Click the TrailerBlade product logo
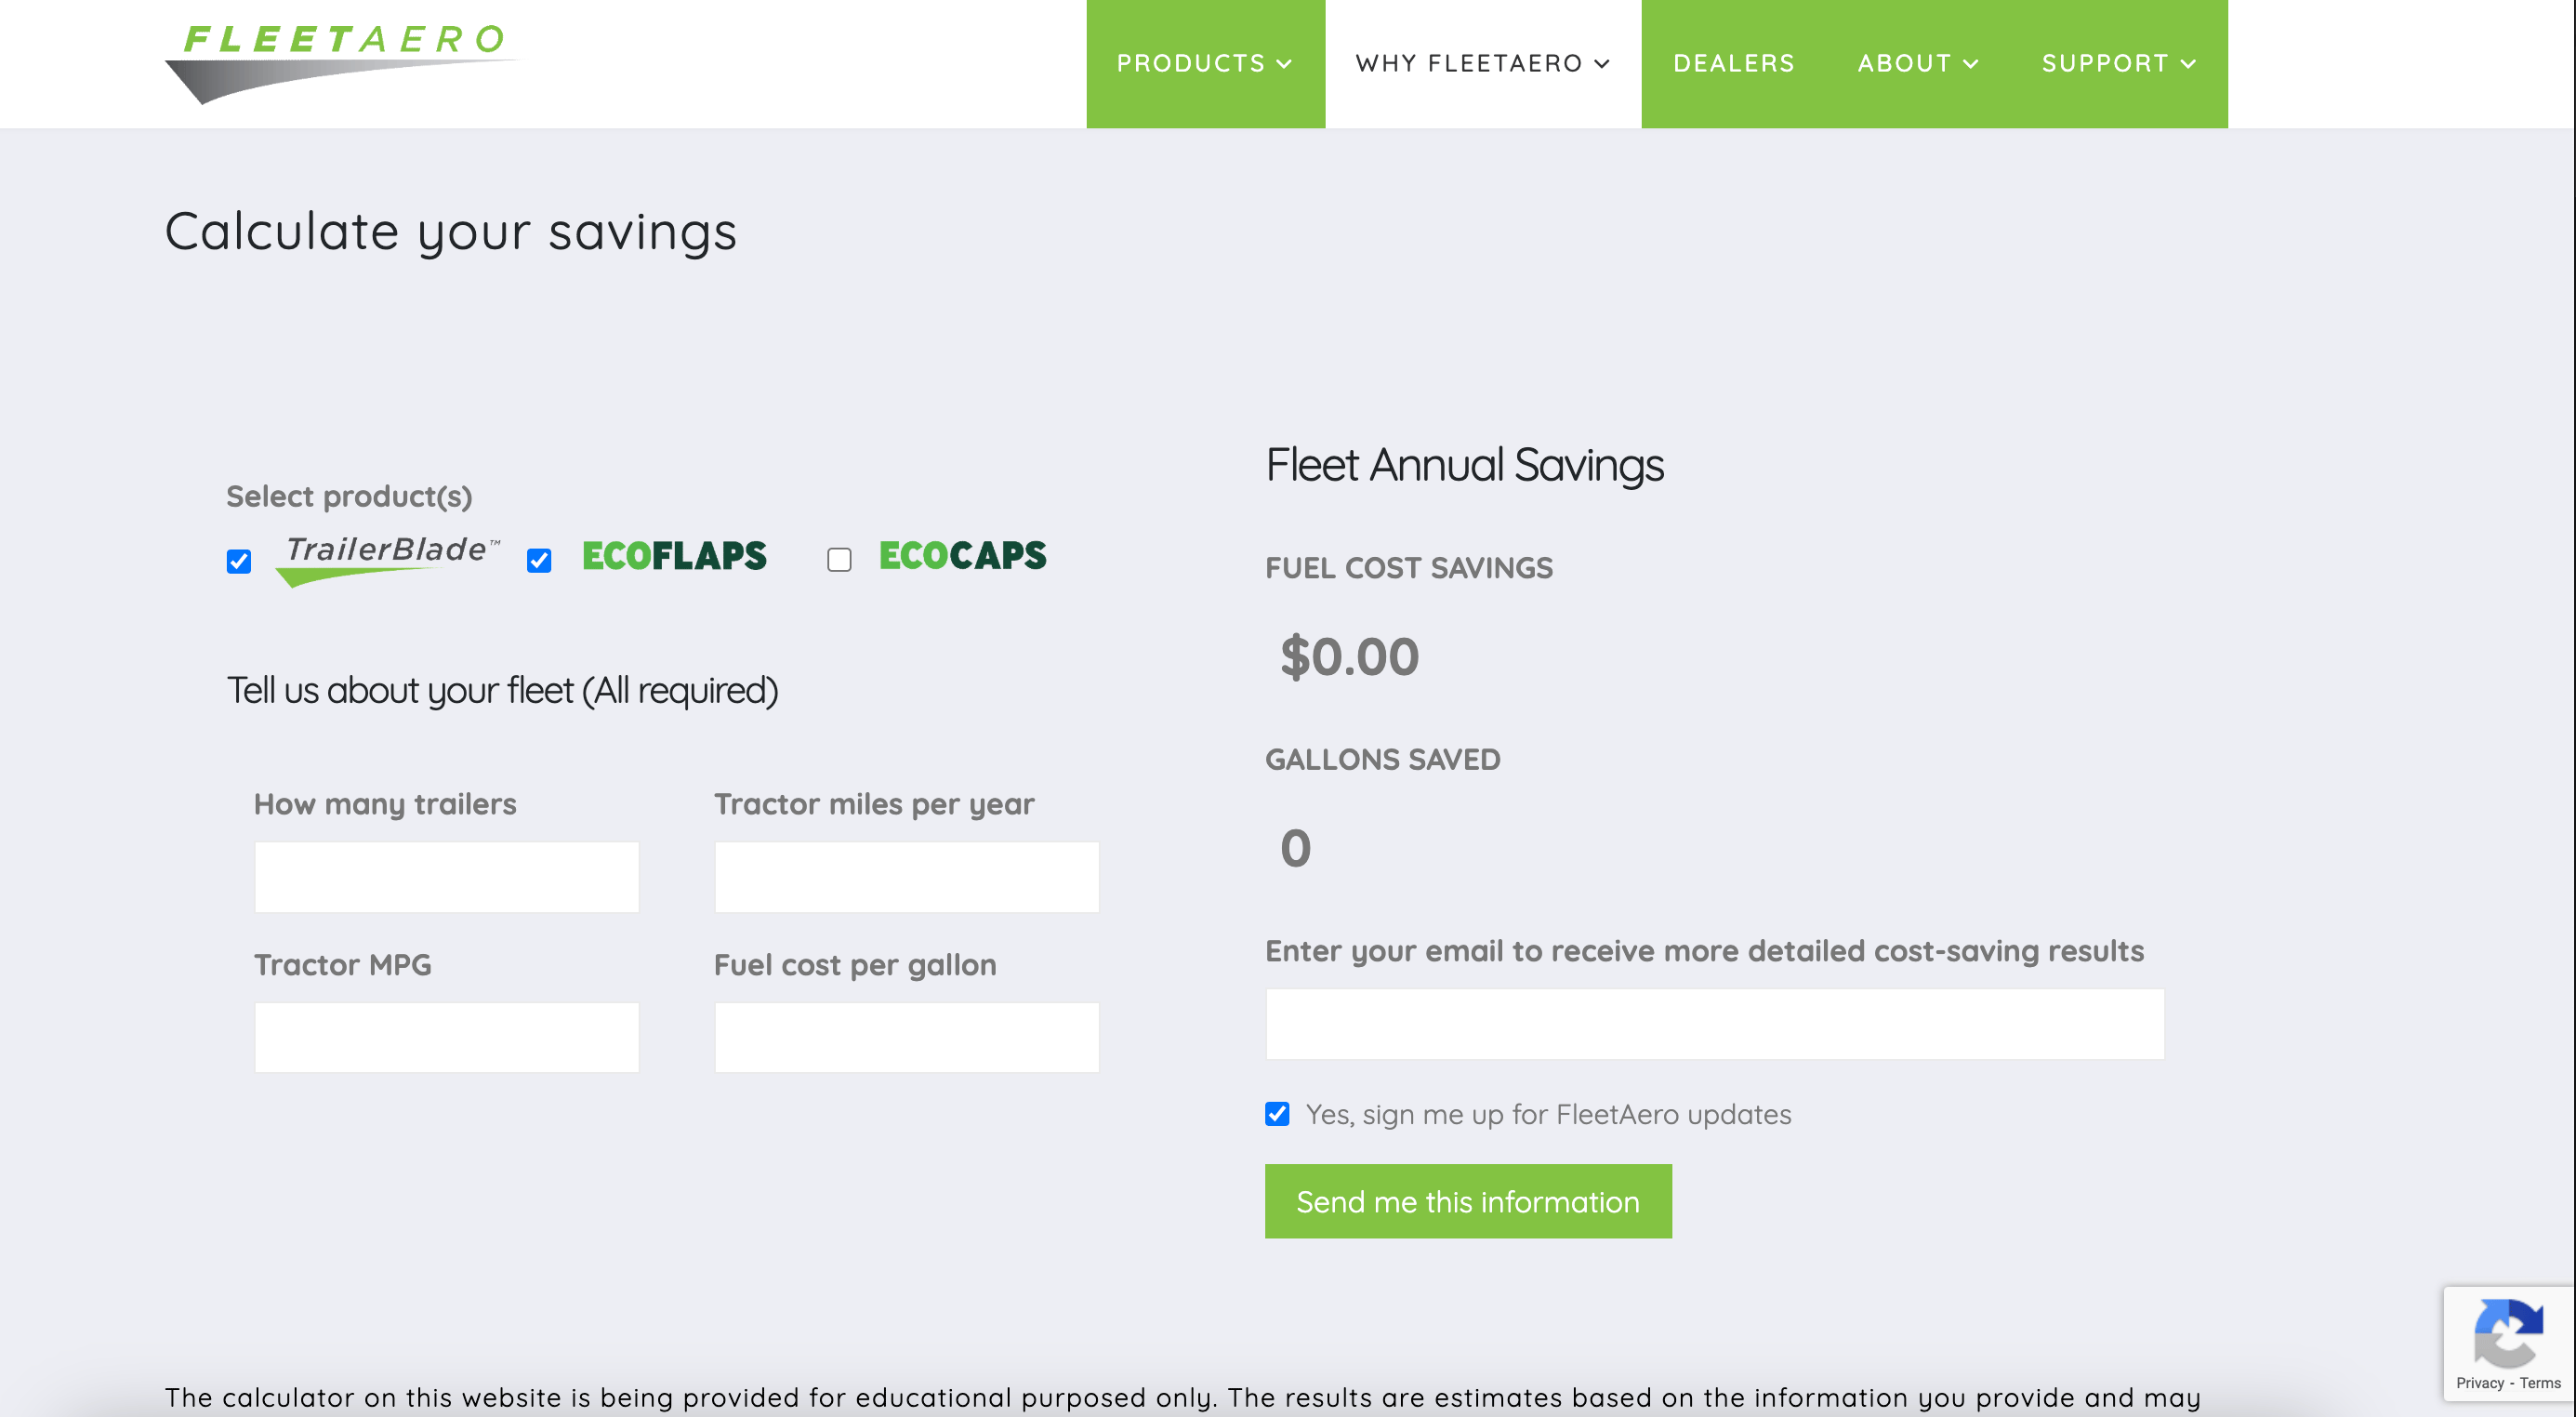 (388, 560)
